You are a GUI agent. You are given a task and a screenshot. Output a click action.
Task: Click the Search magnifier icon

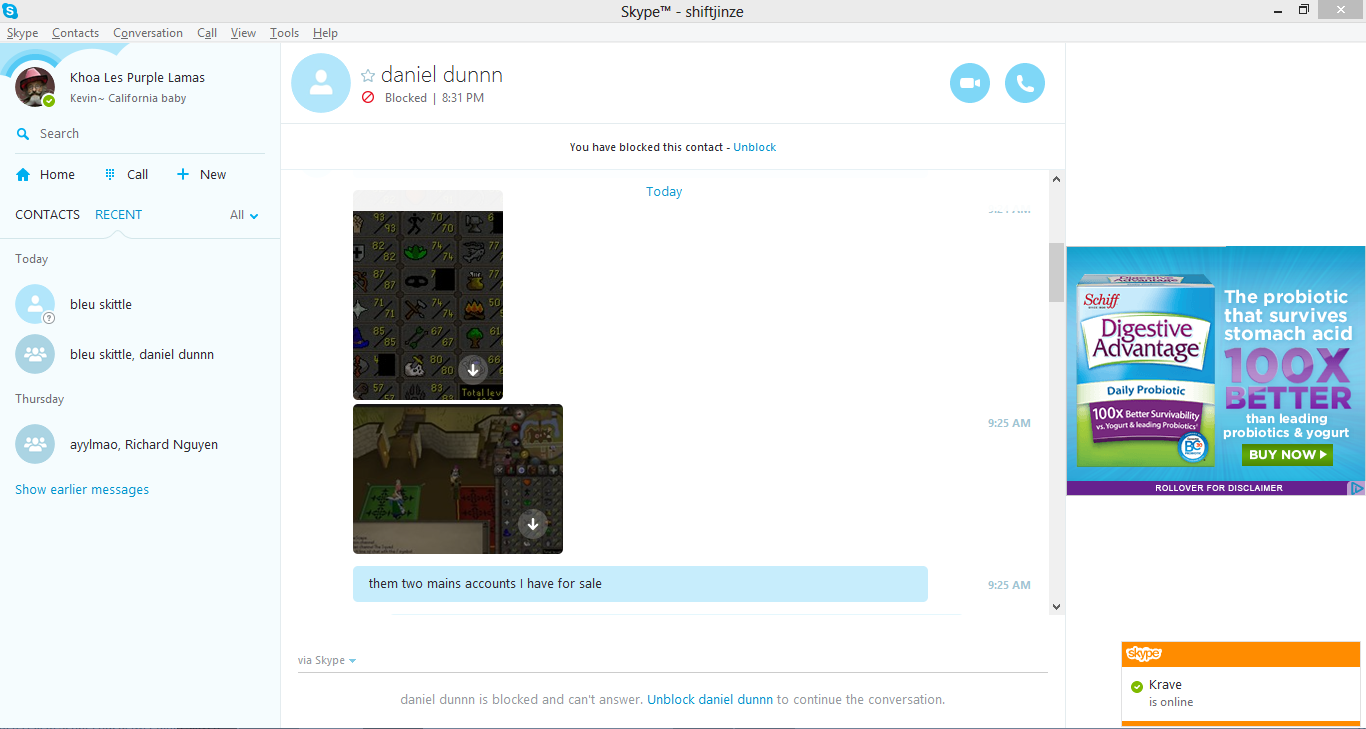pos(23,134)
